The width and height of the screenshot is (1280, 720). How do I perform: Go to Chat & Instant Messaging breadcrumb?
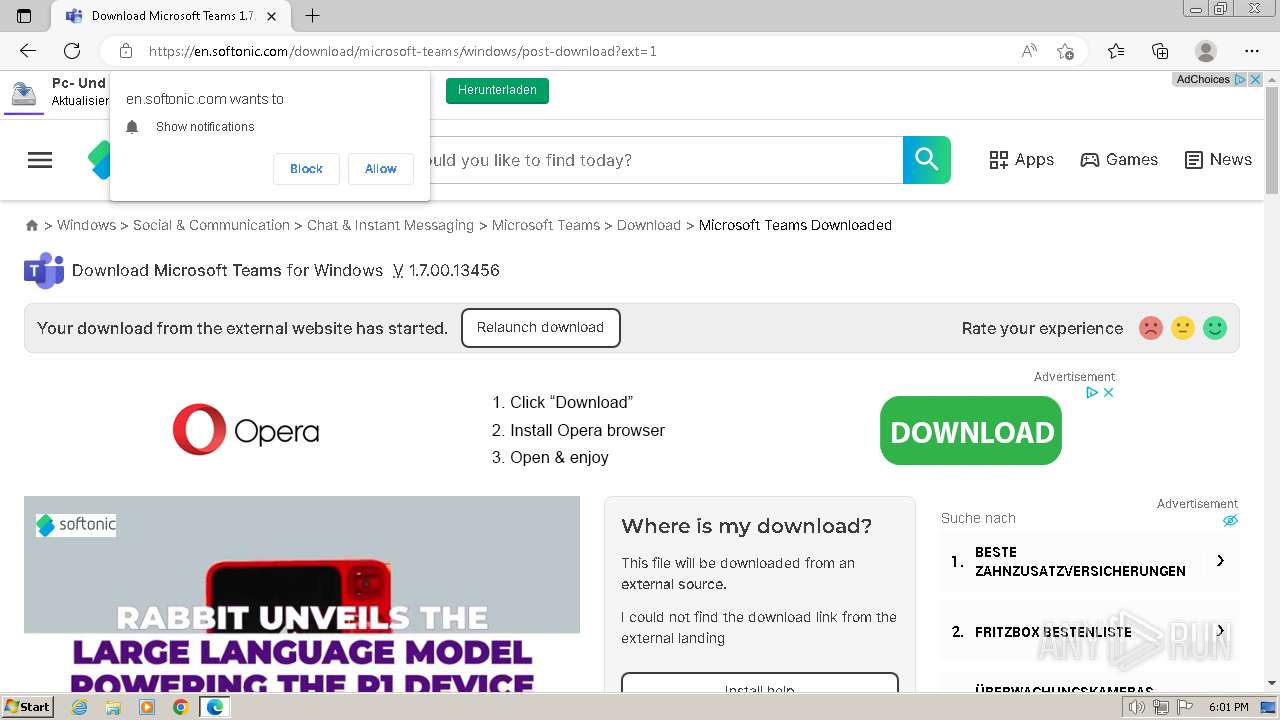click(390, 226)
